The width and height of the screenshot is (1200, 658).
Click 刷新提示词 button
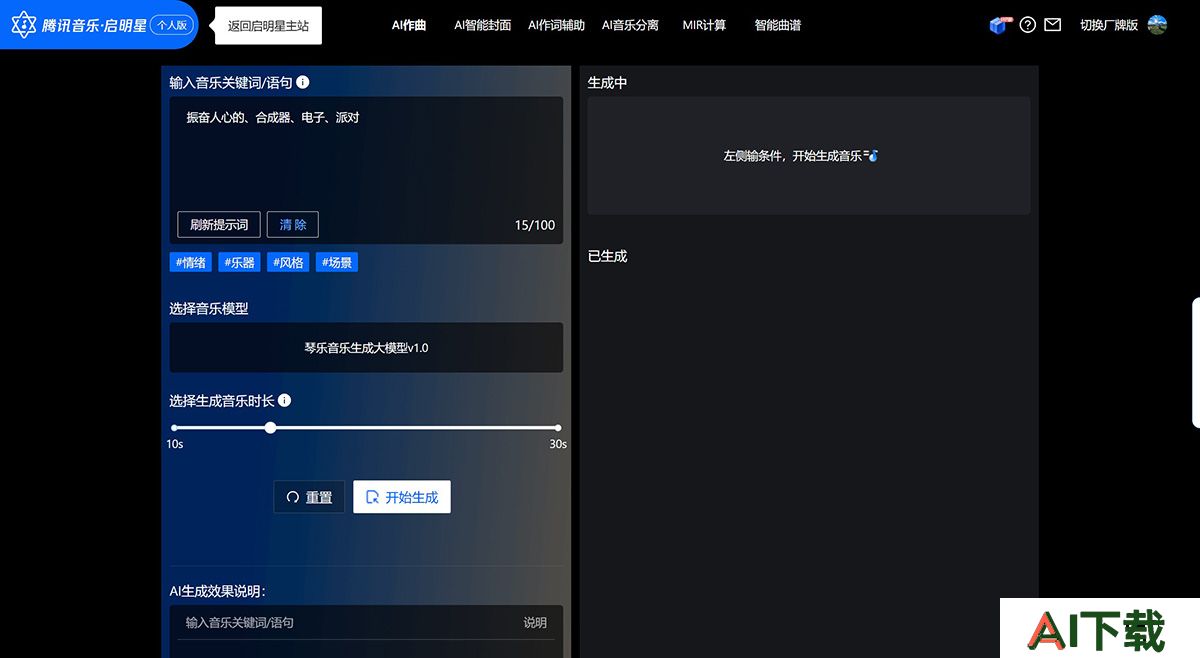(219, 224)
